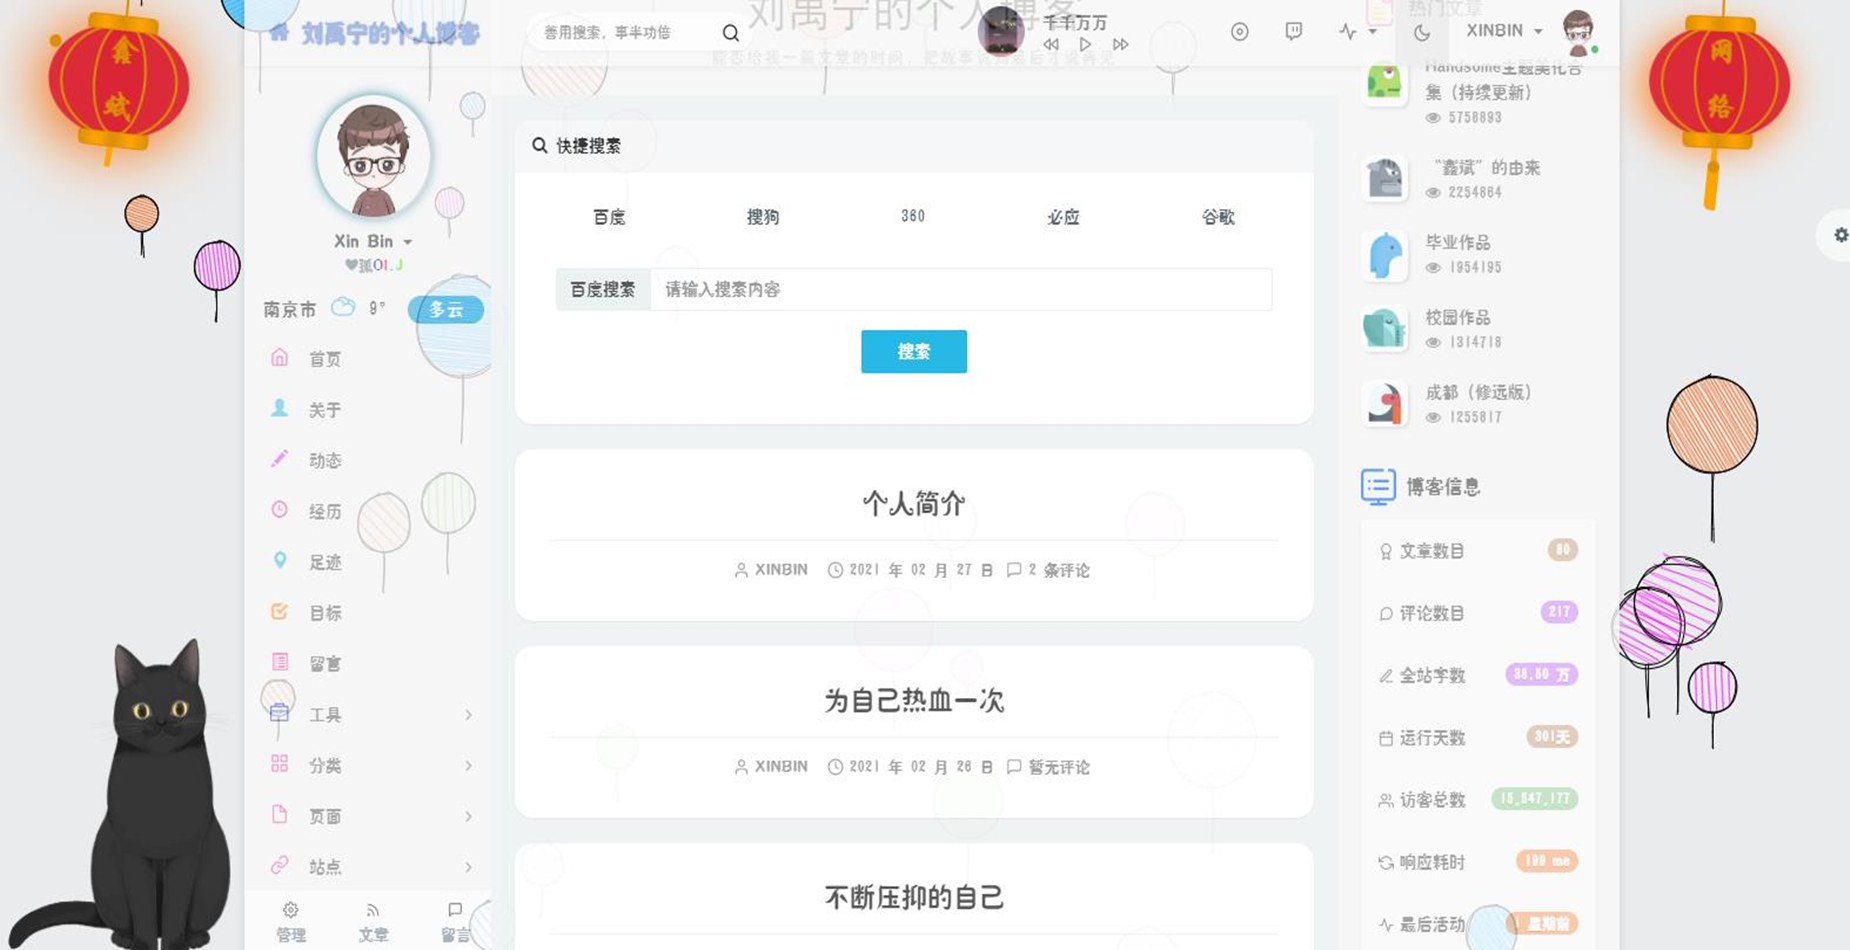The image size is (1850, 950).
Task: Open 足迹 in the sidebar
Action: (324, 562)
